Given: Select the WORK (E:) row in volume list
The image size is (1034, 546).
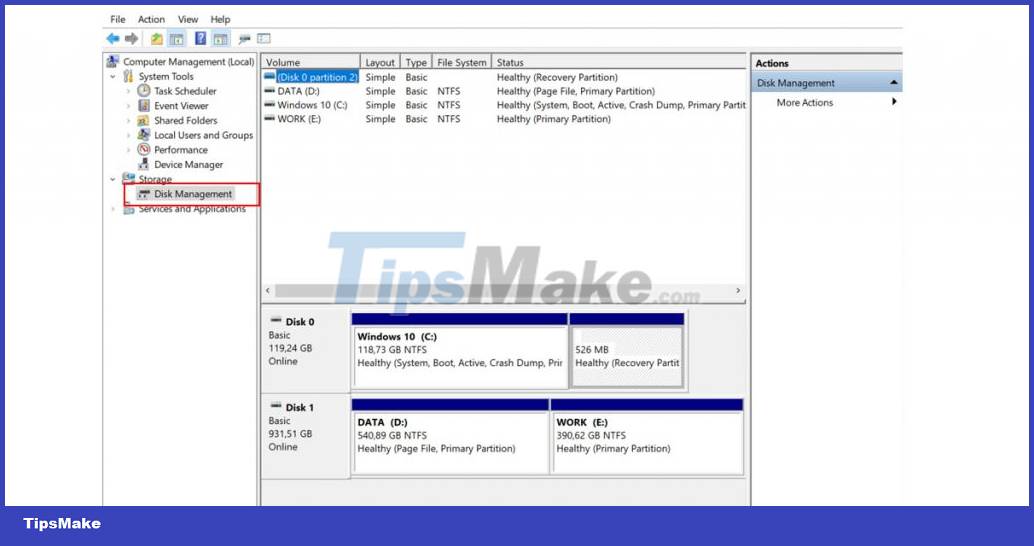Looking at the screenshot, I should pos(504,119).
